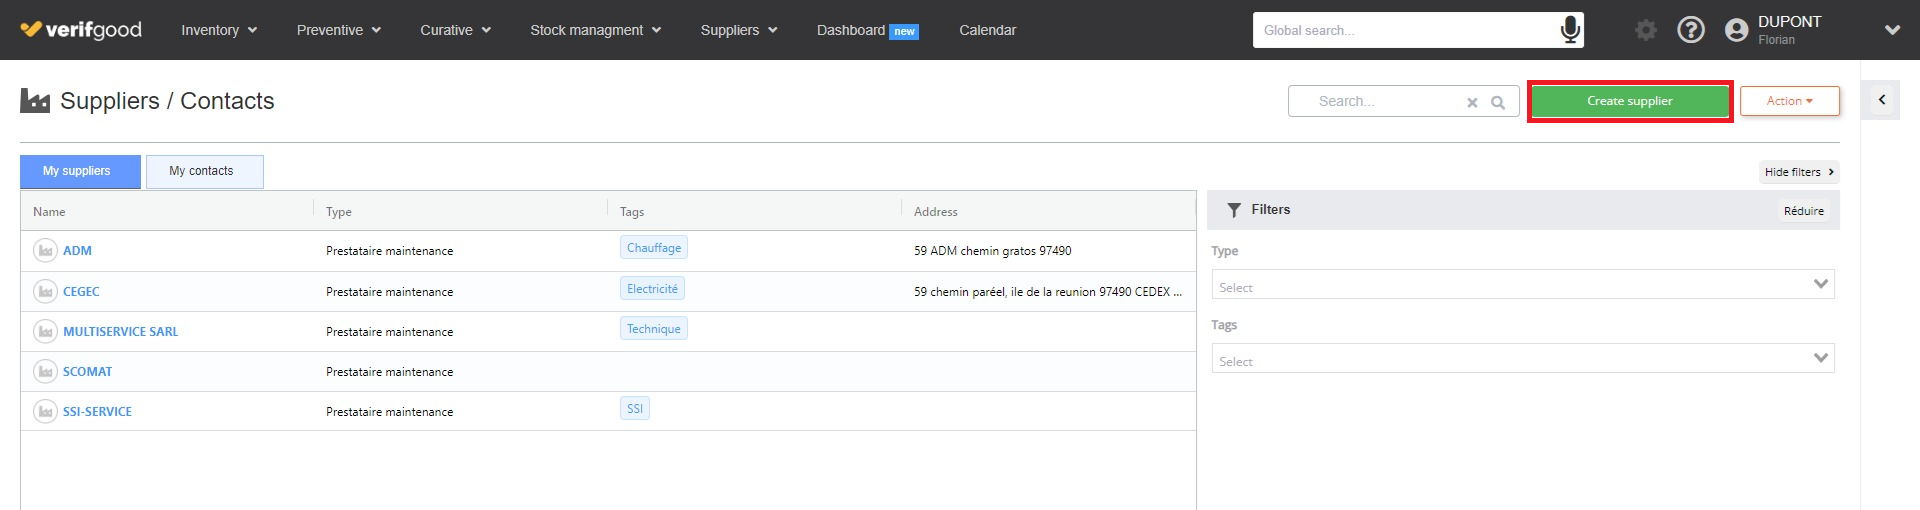This screenshot has width=1920, height=510.
Task: Open supplier CEGEC
Action: click(x=81, y=292)
